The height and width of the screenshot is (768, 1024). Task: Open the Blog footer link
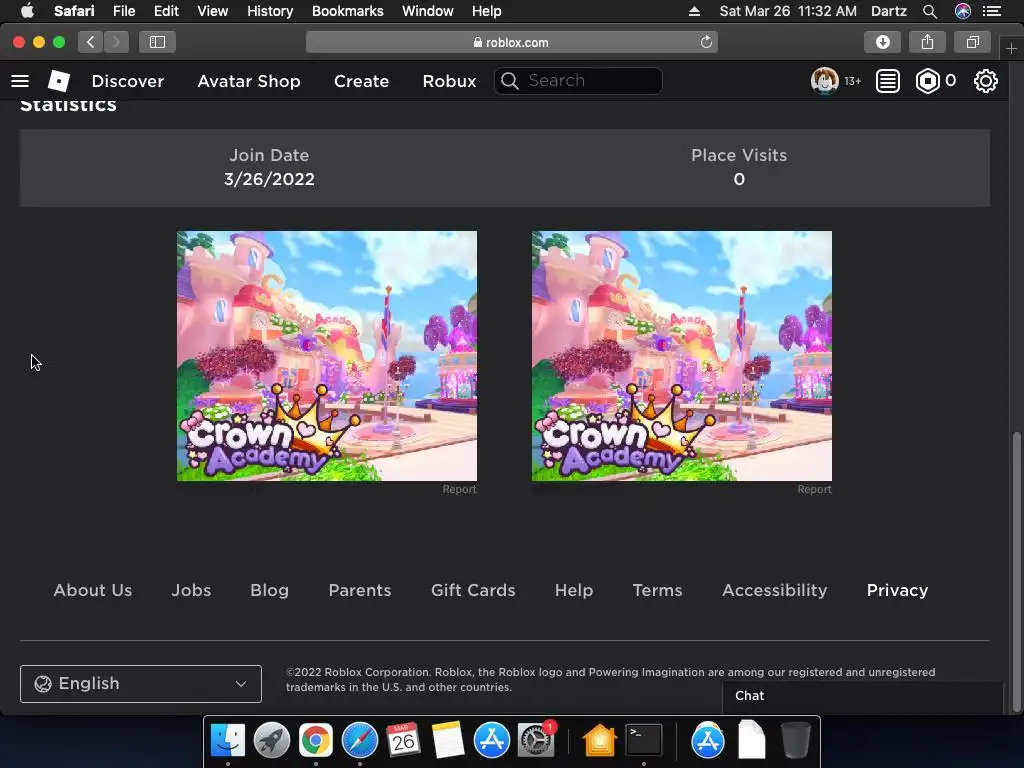270,590
